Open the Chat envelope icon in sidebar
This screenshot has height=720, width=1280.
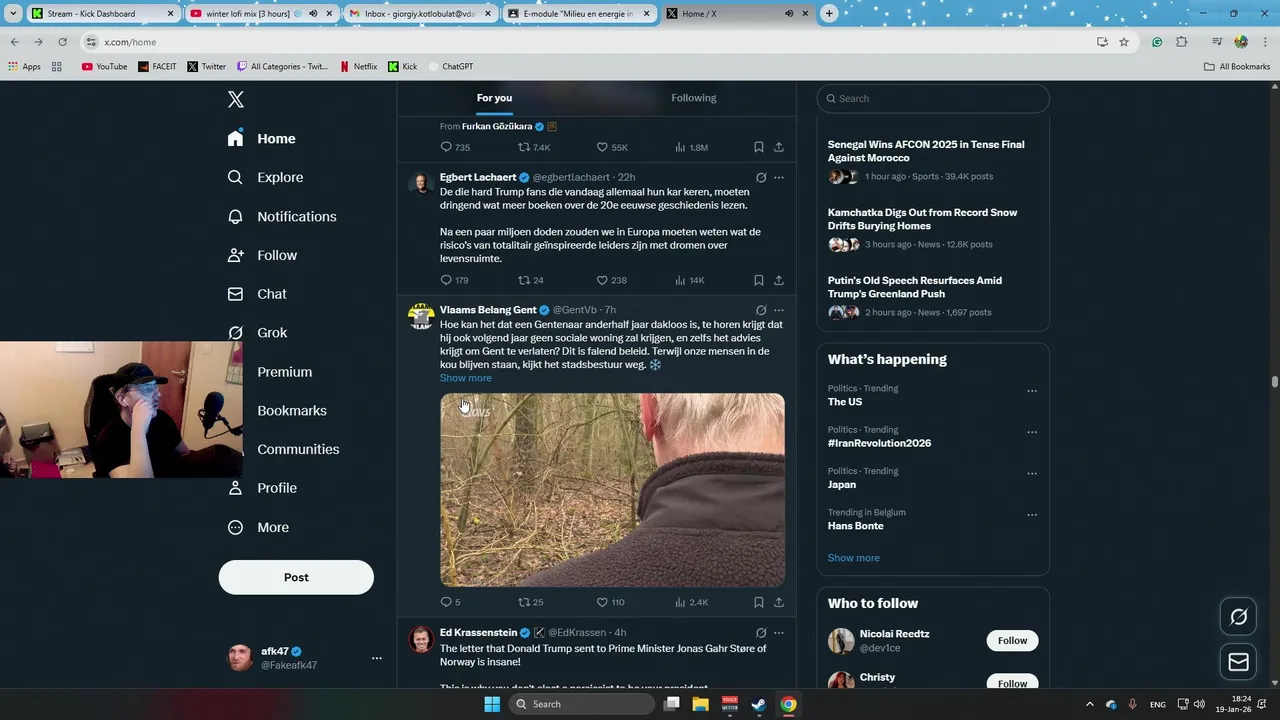pyautogui.click(x=235, y=294)
